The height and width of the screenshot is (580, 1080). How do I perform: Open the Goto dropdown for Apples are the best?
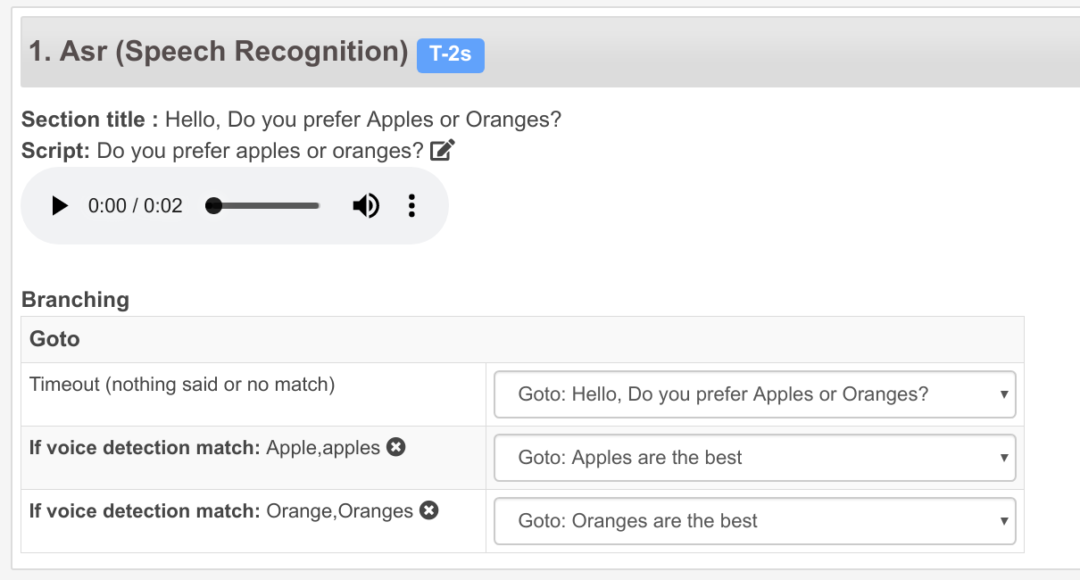[753, 457]
